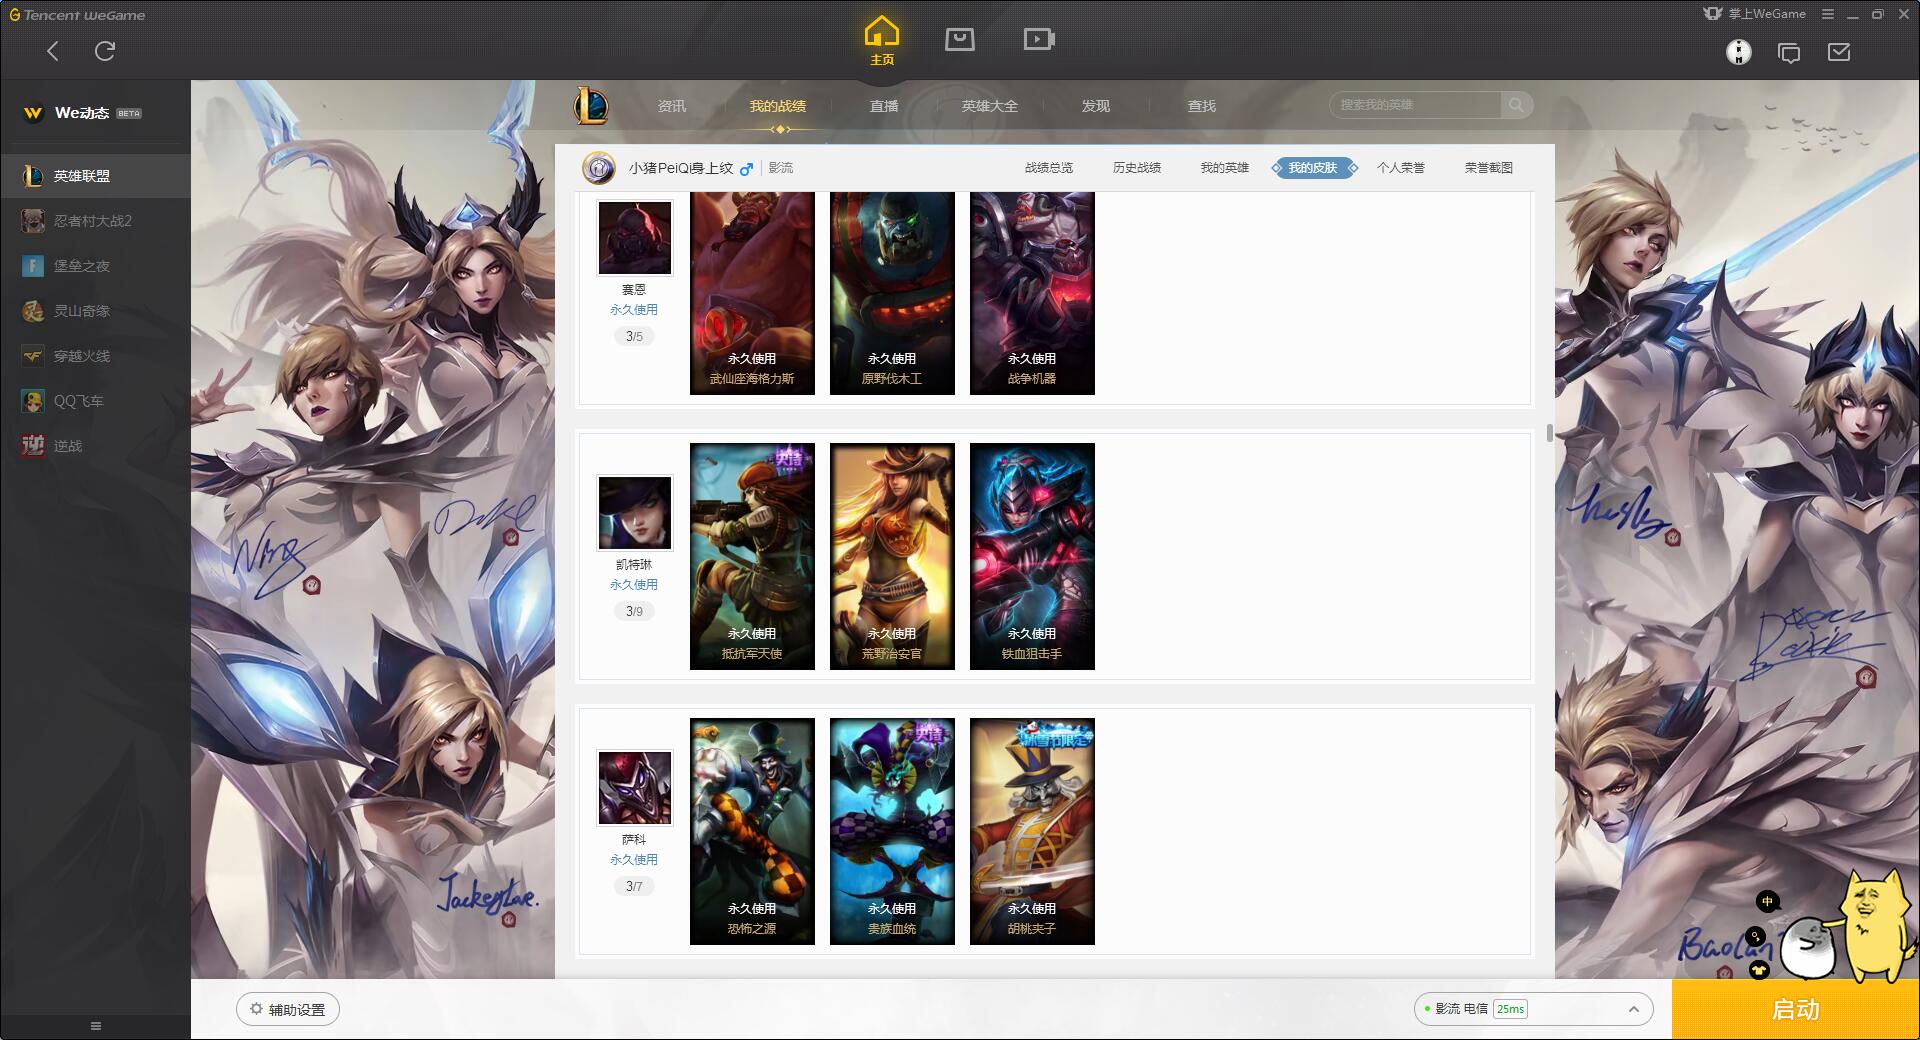
Task: Open the hamburger menu near 掌上WeGame
Action: click(1828, 14)
